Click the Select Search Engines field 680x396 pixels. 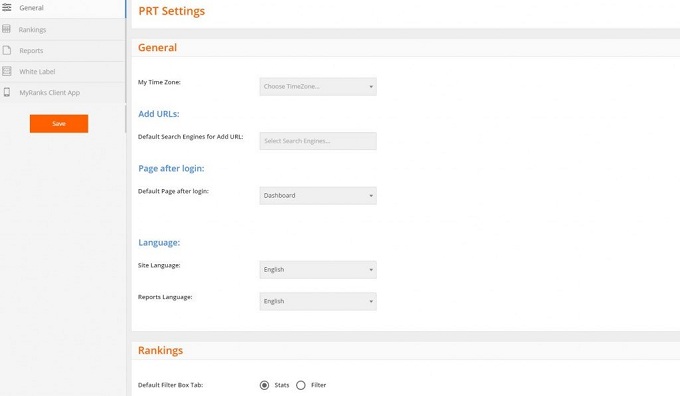(318, 141)
